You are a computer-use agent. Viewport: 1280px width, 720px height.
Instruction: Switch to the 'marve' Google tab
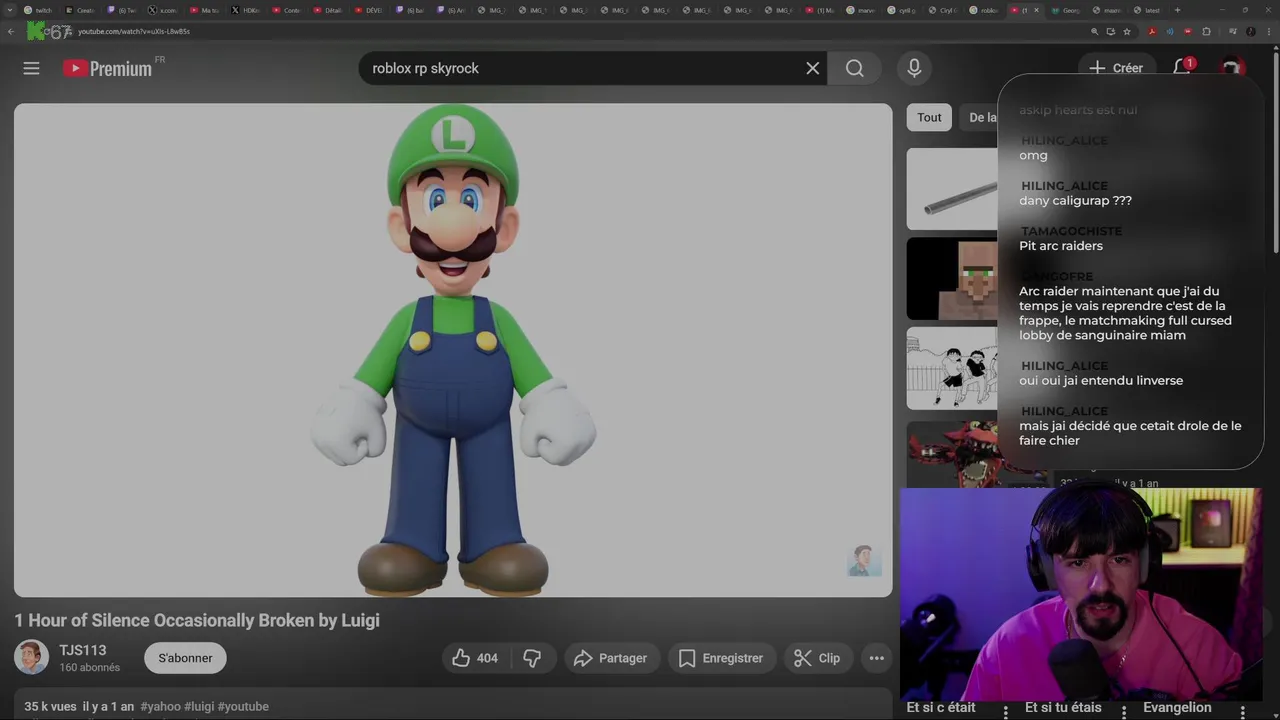(862, 10)
